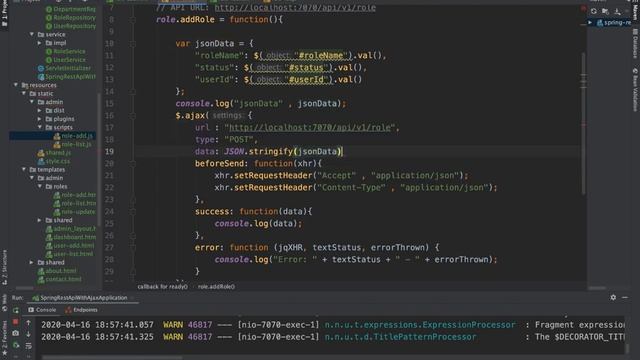Open the Favorites tool window side tab

coord(4,338)
